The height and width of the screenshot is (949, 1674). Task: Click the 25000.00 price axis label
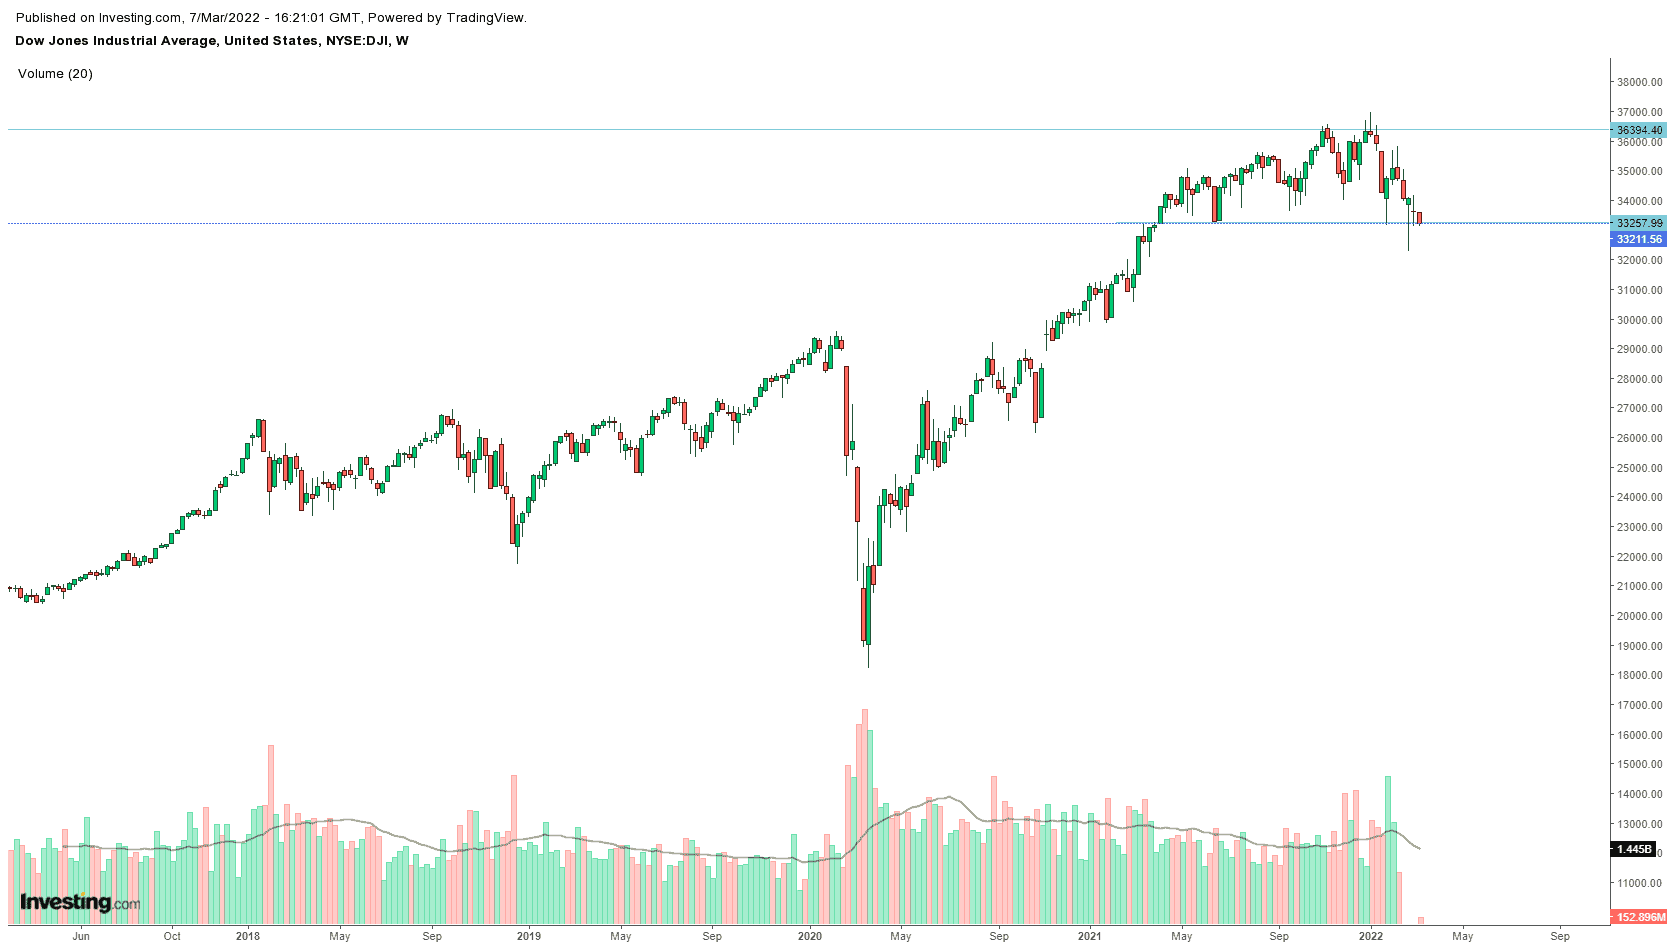1640,468
